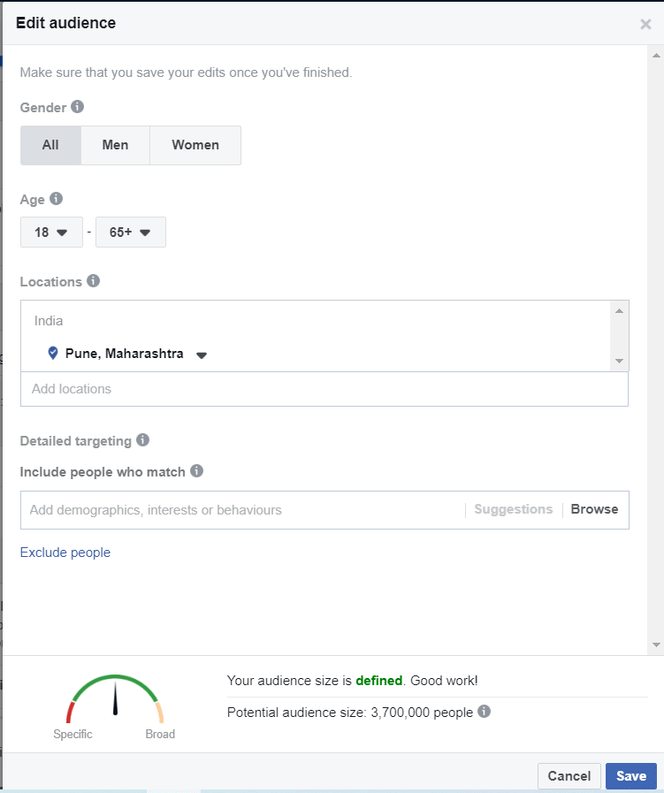Click the info icon beside Age
Screen dimensions: 664x793
pos(56,199)
